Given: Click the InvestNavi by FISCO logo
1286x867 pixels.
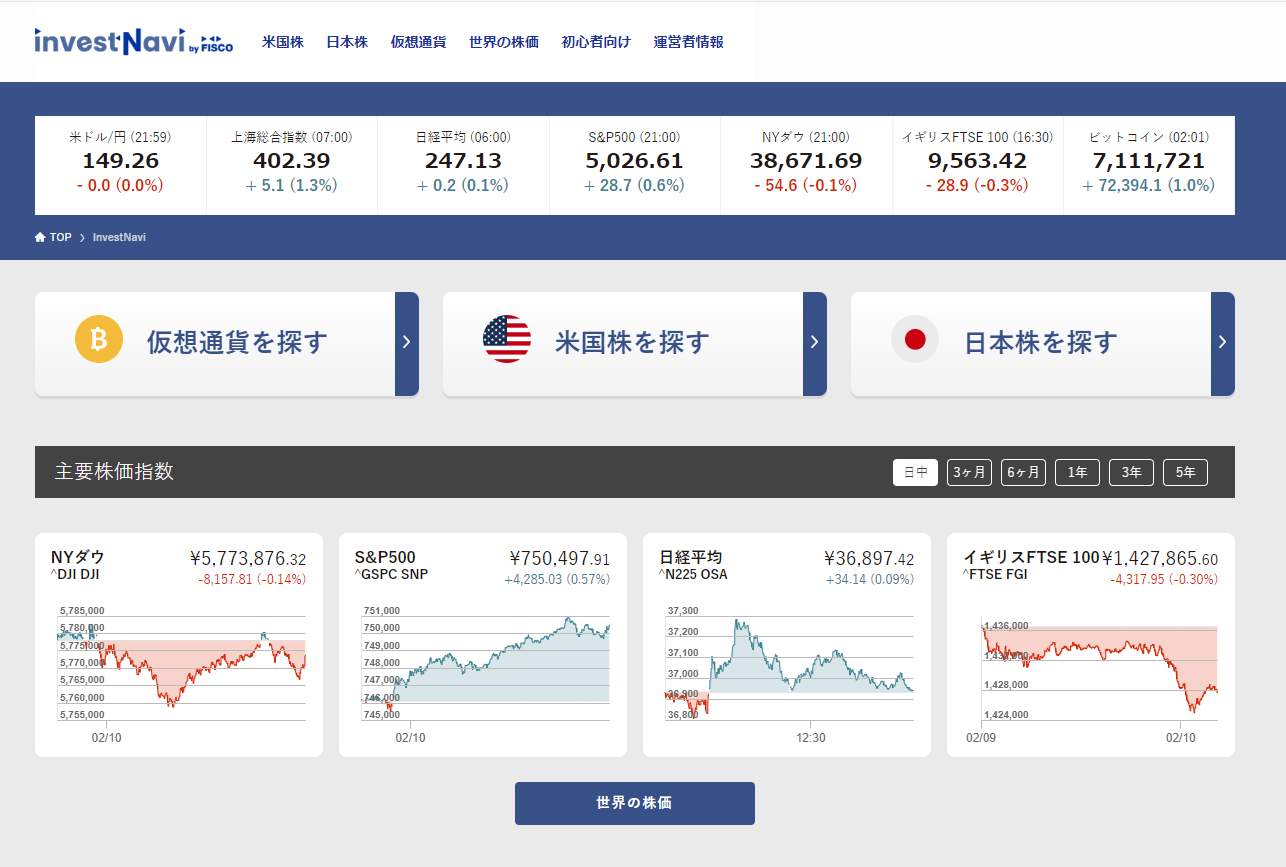Looking at the screenshot, I should [x=133, y=41].
